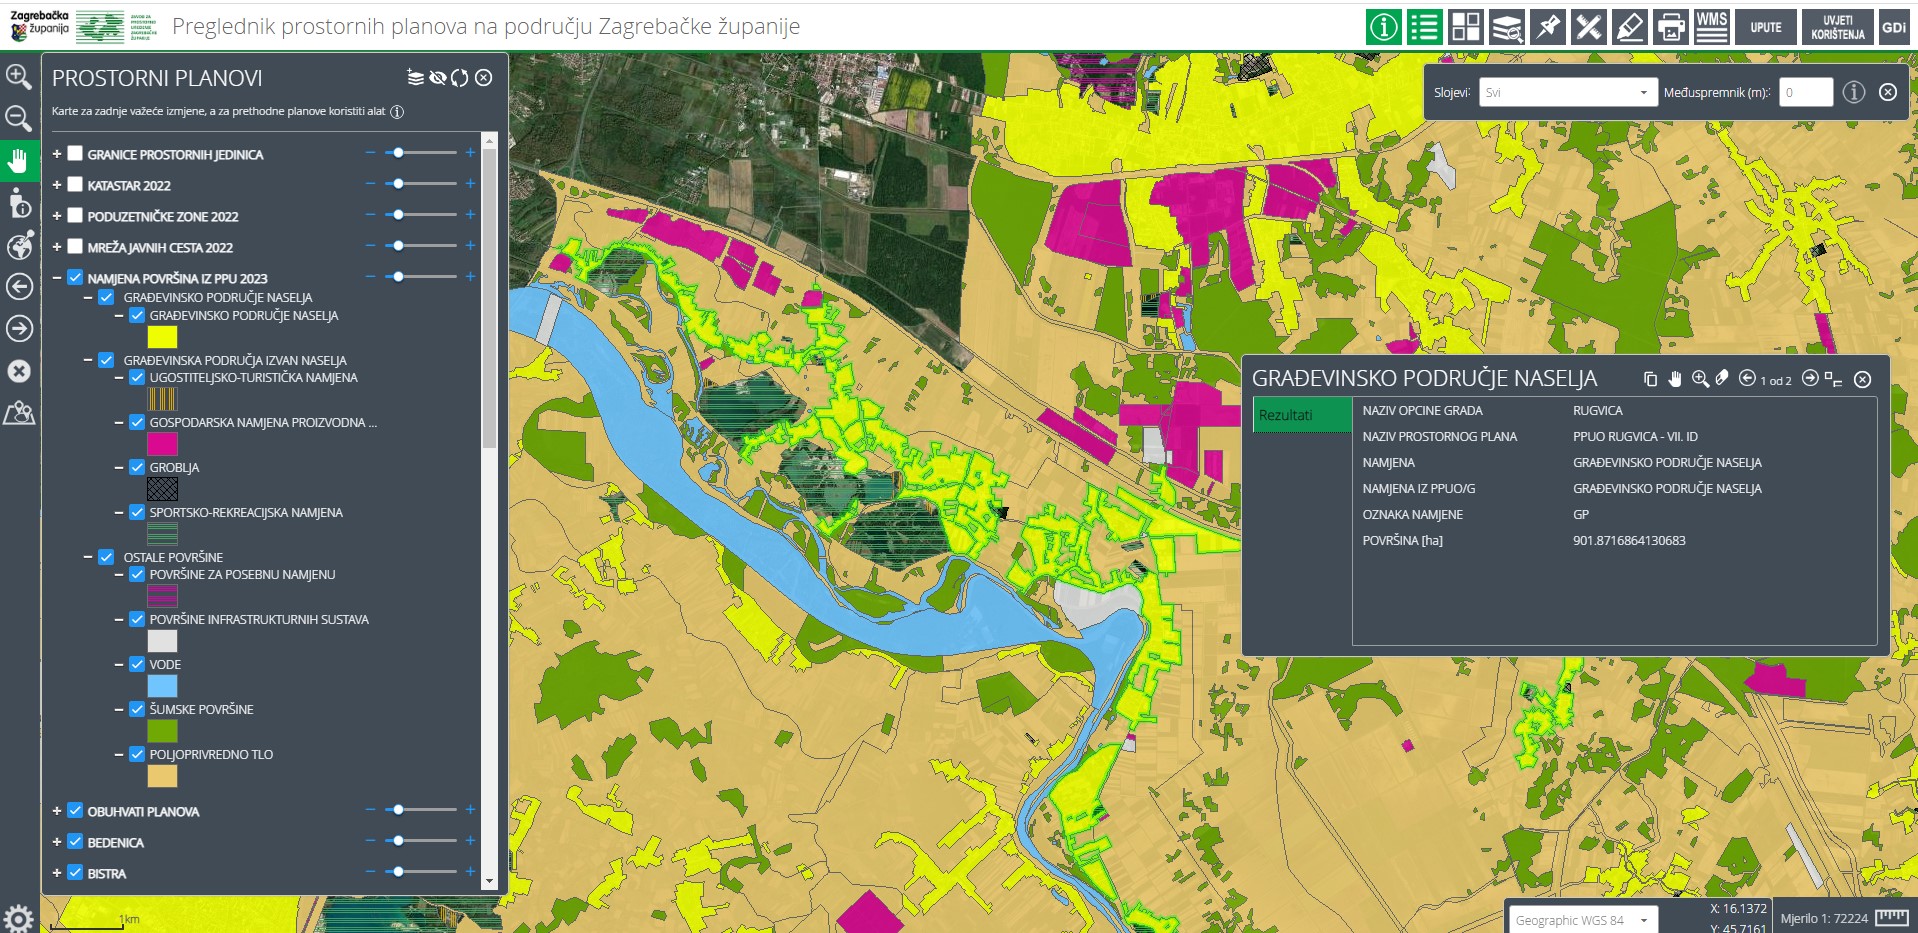
Task: Collapse the NAMJENA POVRŠINA IZ PPU 2023 group
Action: click(57, 278)
